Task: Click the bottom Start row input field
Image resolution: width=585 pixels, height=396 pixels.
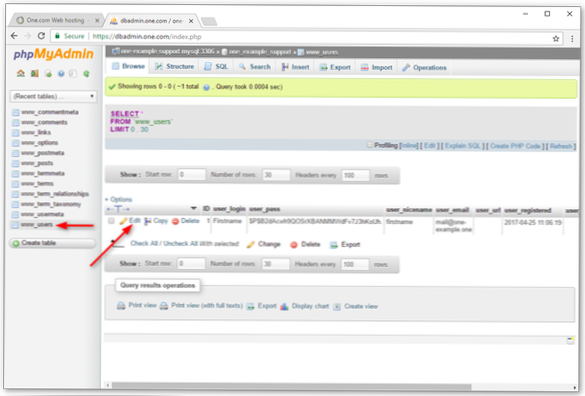Action: 191,264
